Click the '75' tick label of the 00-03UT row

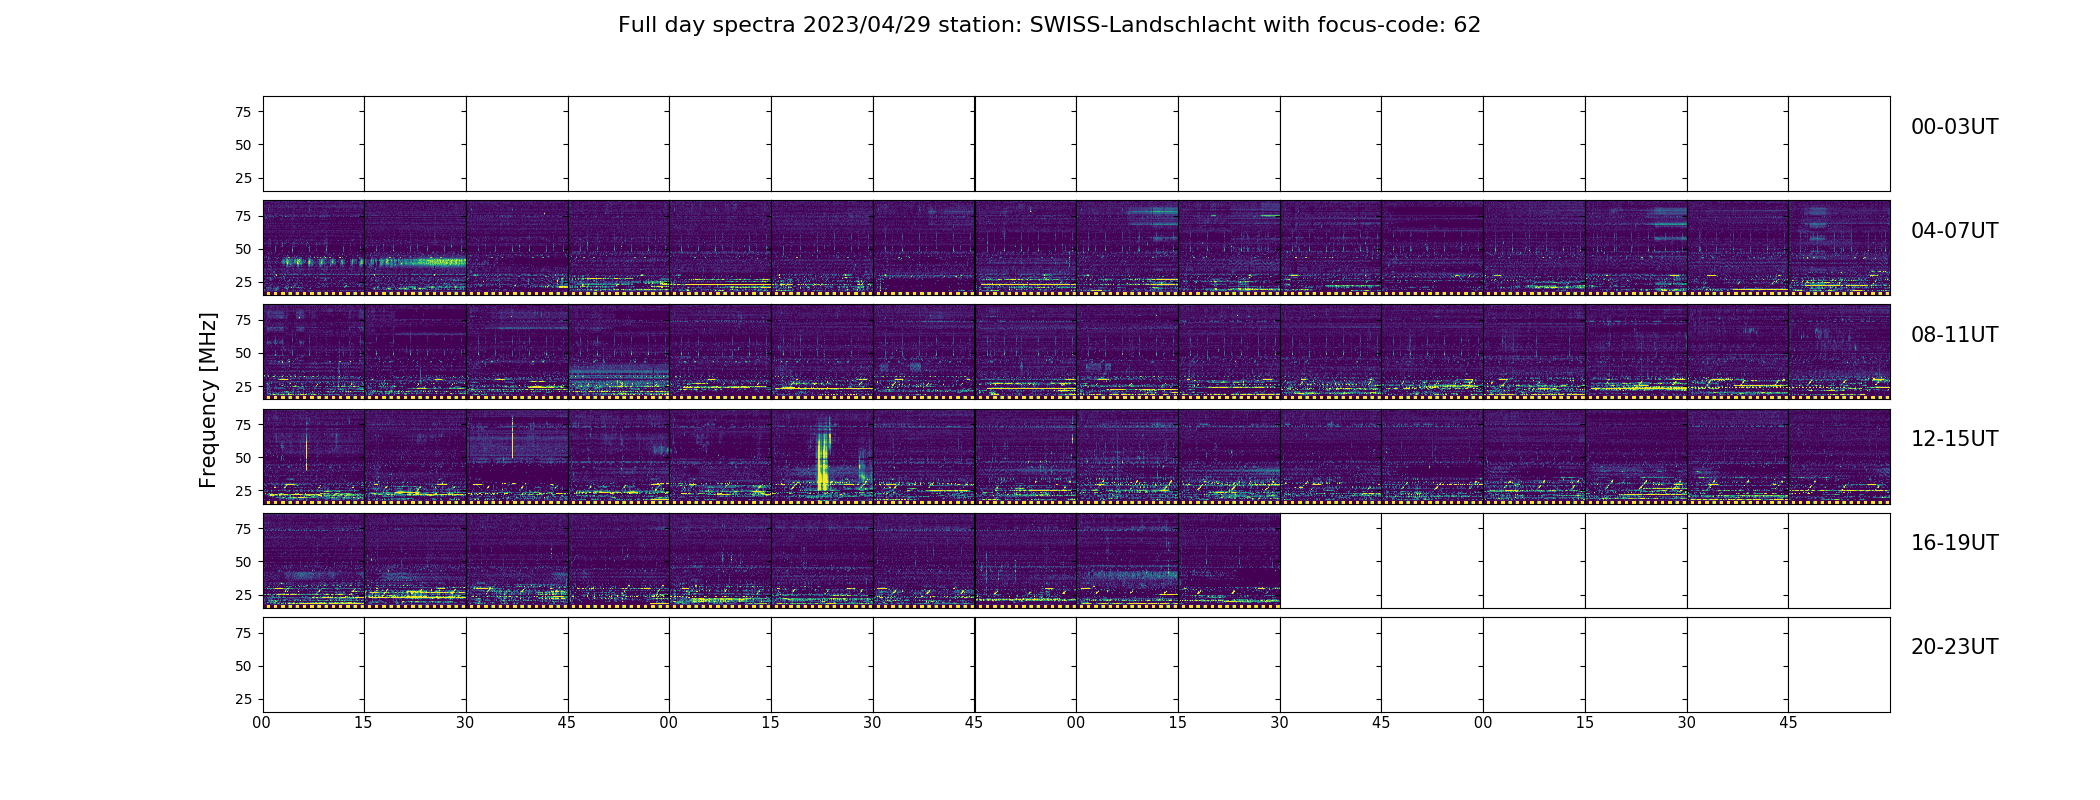[x=243, y=112]
